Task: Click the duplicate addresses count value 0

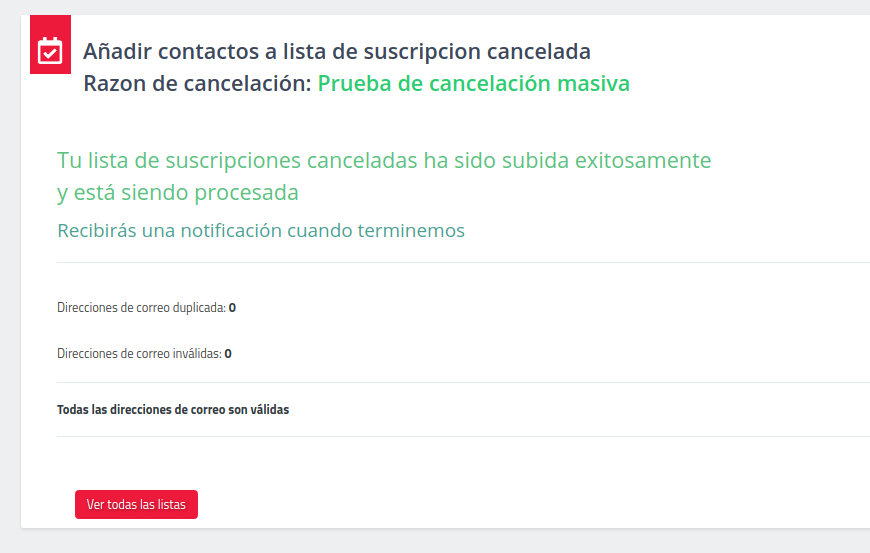Action: point(232,308)
